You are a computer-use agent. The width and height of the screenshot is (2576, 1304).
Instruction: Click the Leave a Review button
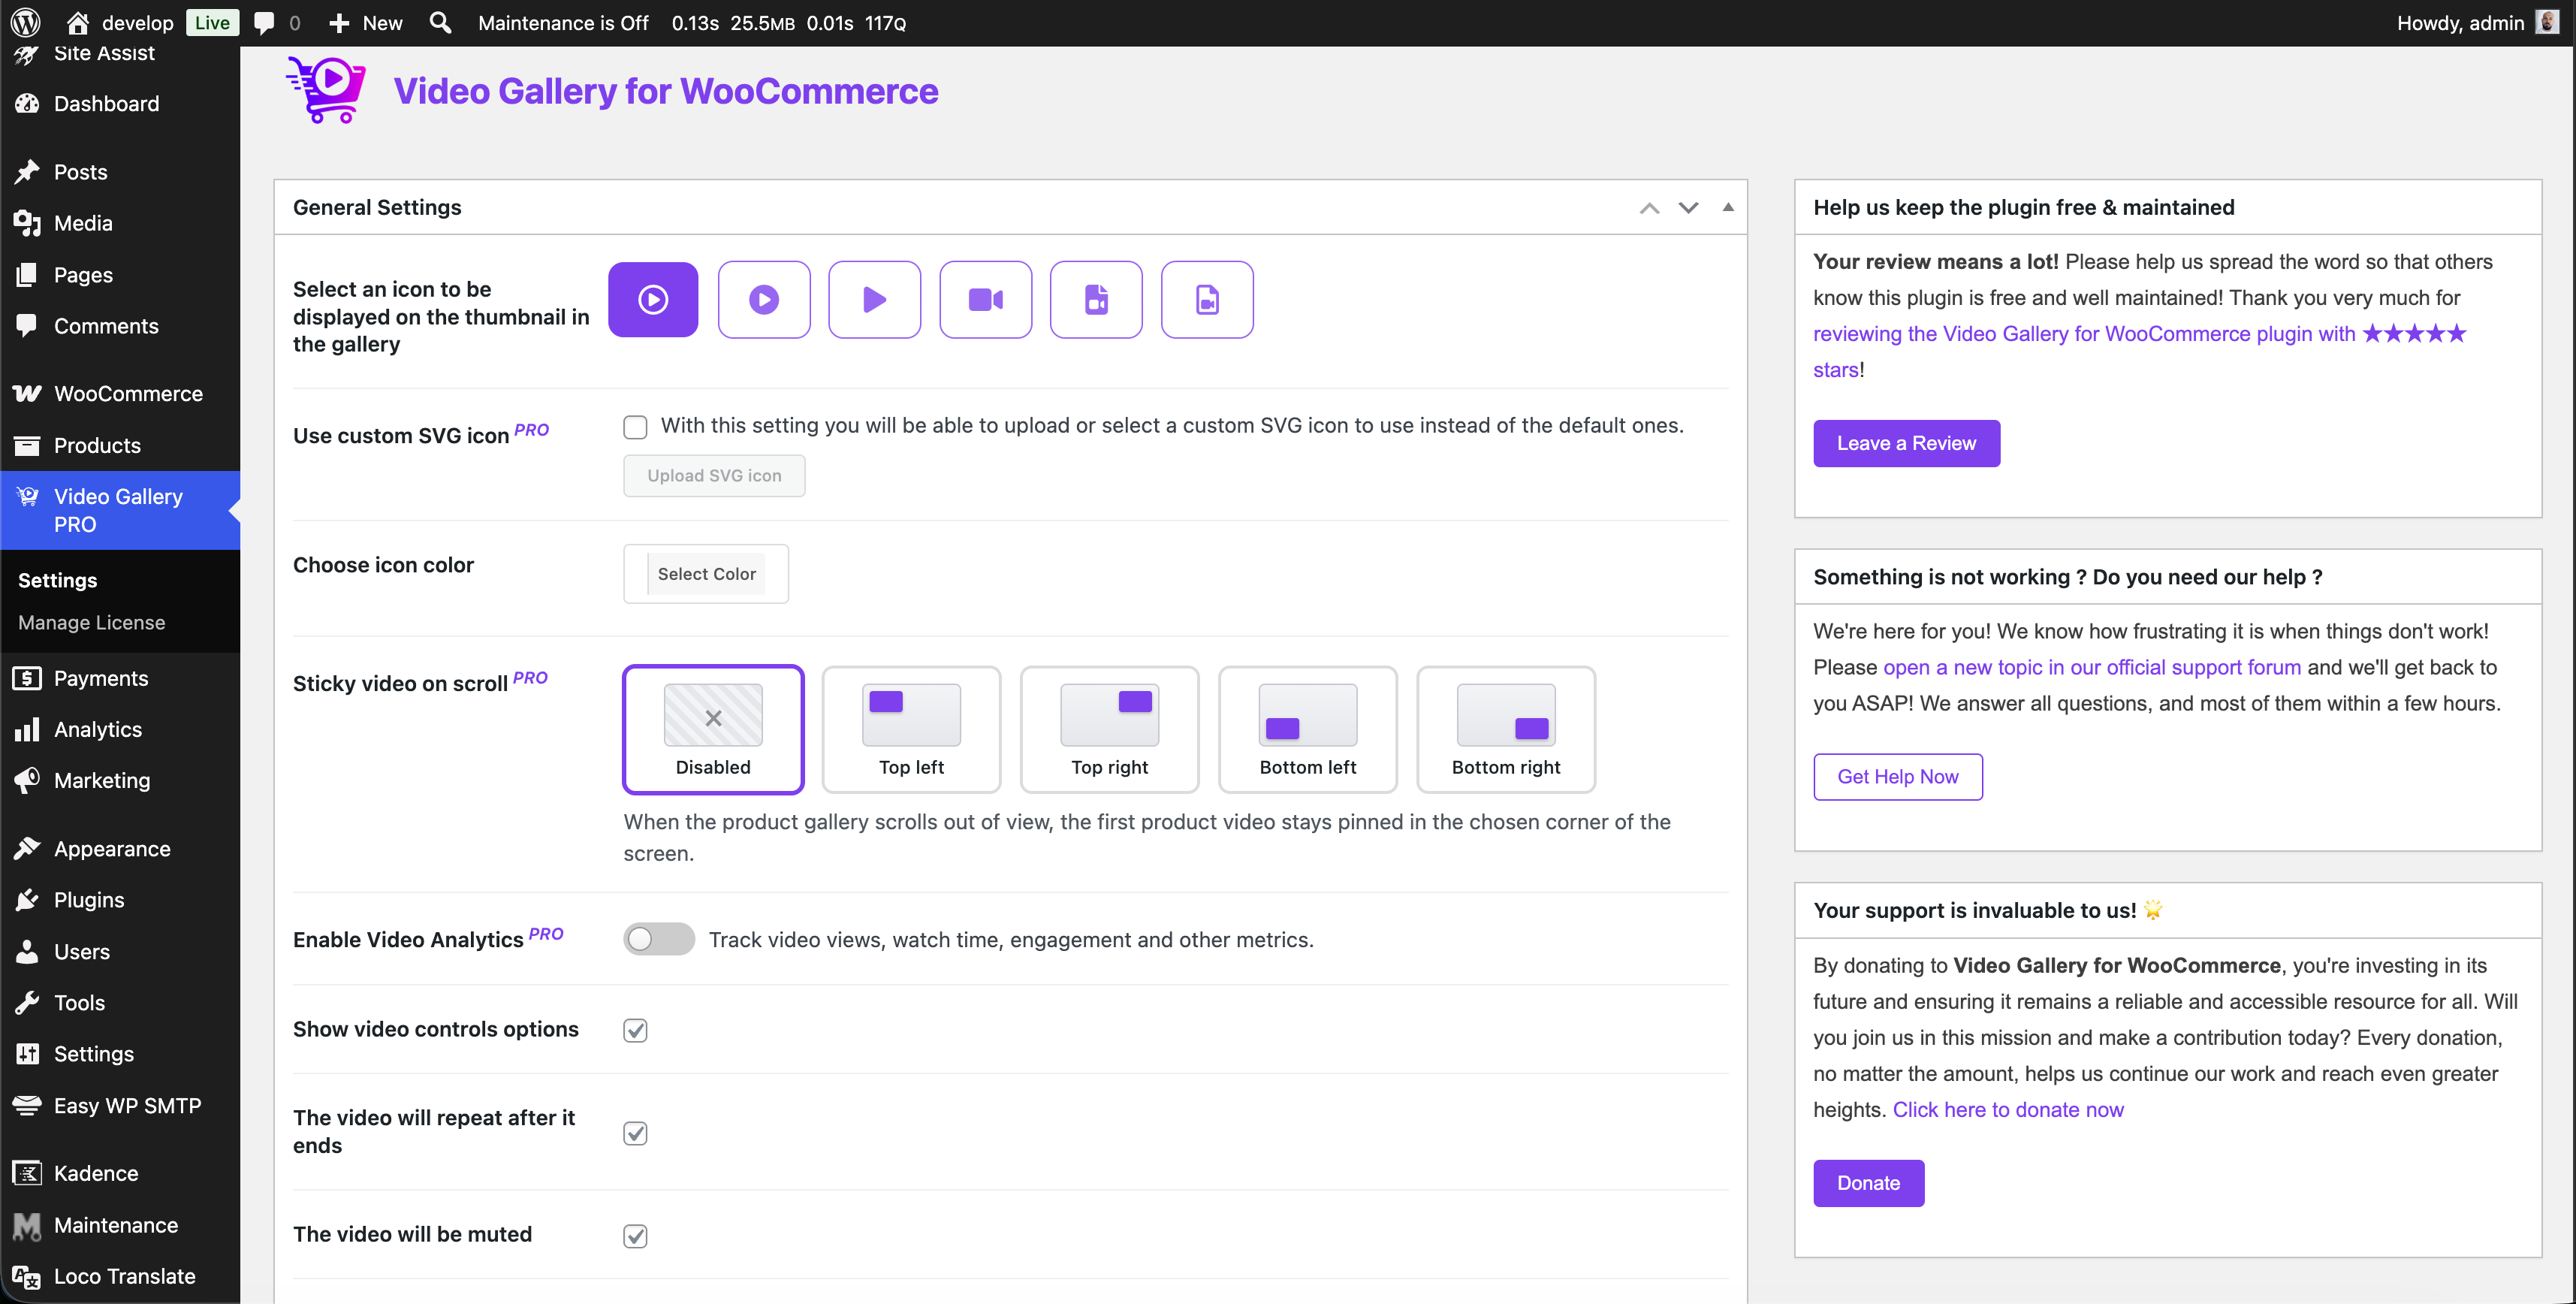click(x=1906, y=443)
